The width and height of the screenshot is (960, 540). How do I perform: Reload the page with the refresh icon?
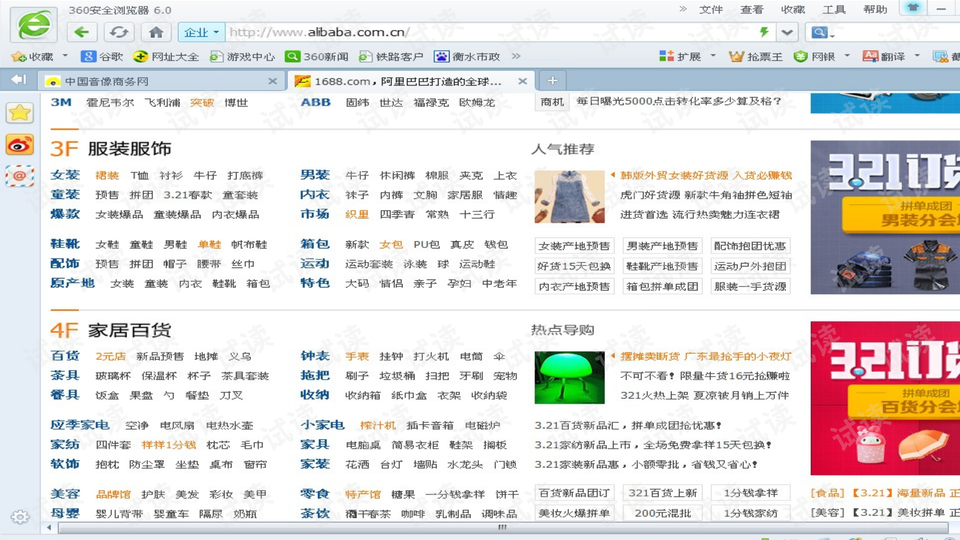click(119, 32)
